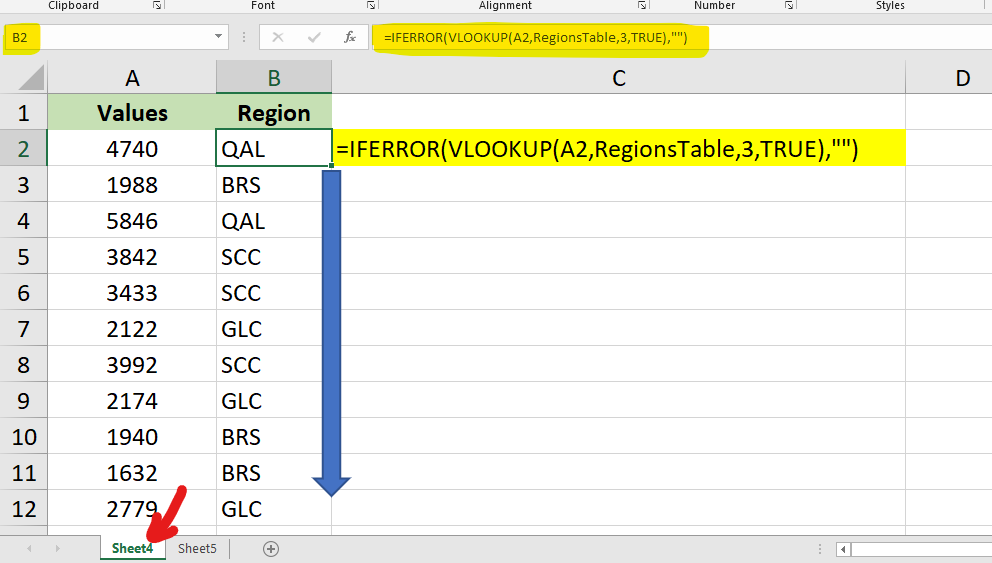The width and height of the screenshot is (992, 563).
Task: Click the previous sheet navigation arrow
Action: click(29, 548)
